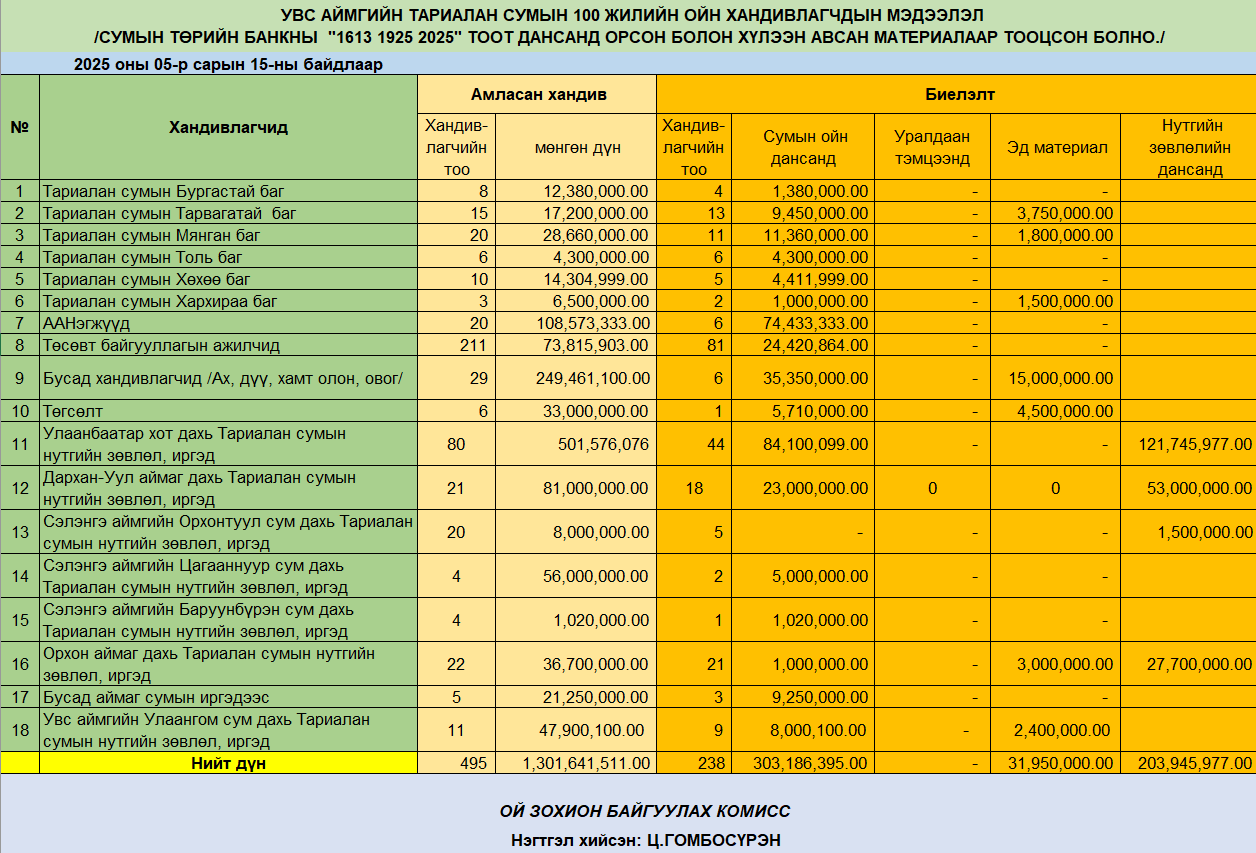
Task: Select the materials total "31,950,000.00"
Action: [x=1060, y=763]
